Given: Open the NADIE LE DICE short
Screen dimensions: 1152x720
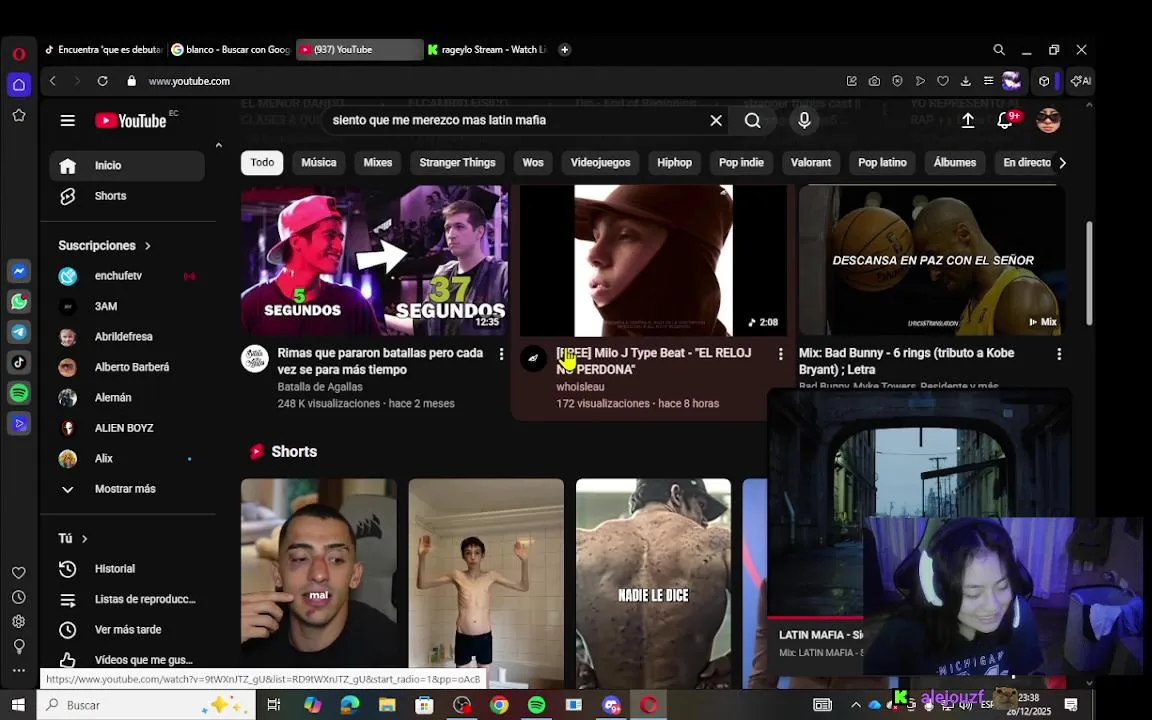Looking at the screenshot, I should [x=653, y=584].
